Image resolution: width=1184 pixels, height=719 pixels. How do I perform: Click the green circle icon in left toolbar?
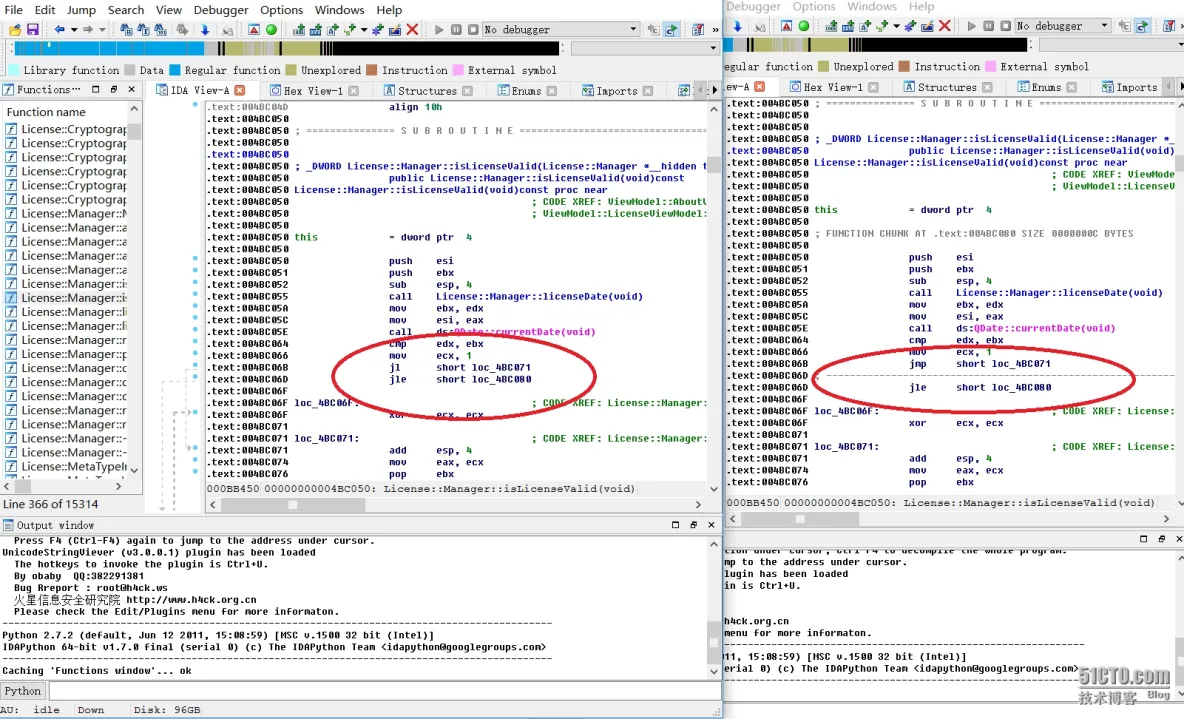click(x=271, y=29)
